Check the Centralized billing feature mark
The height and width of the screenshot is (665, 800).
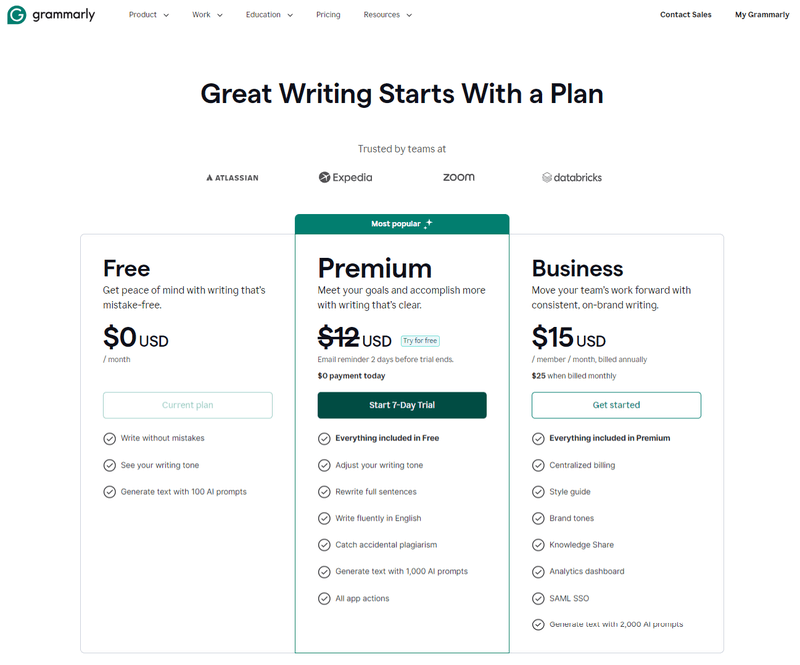pos(538,465)
